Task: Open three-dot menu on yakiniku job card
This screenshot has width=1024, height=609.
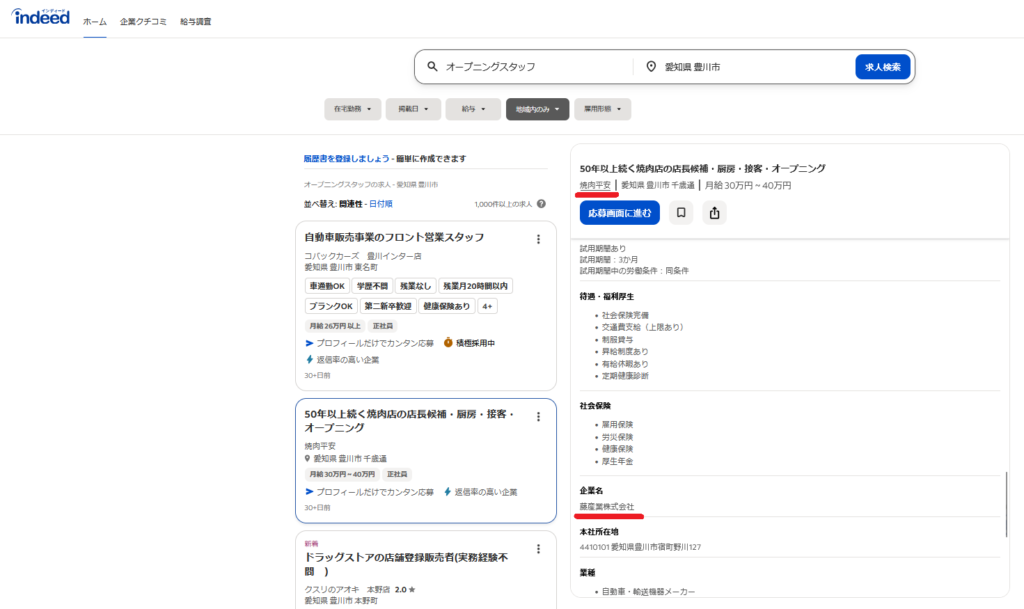Action: (538, 417)
